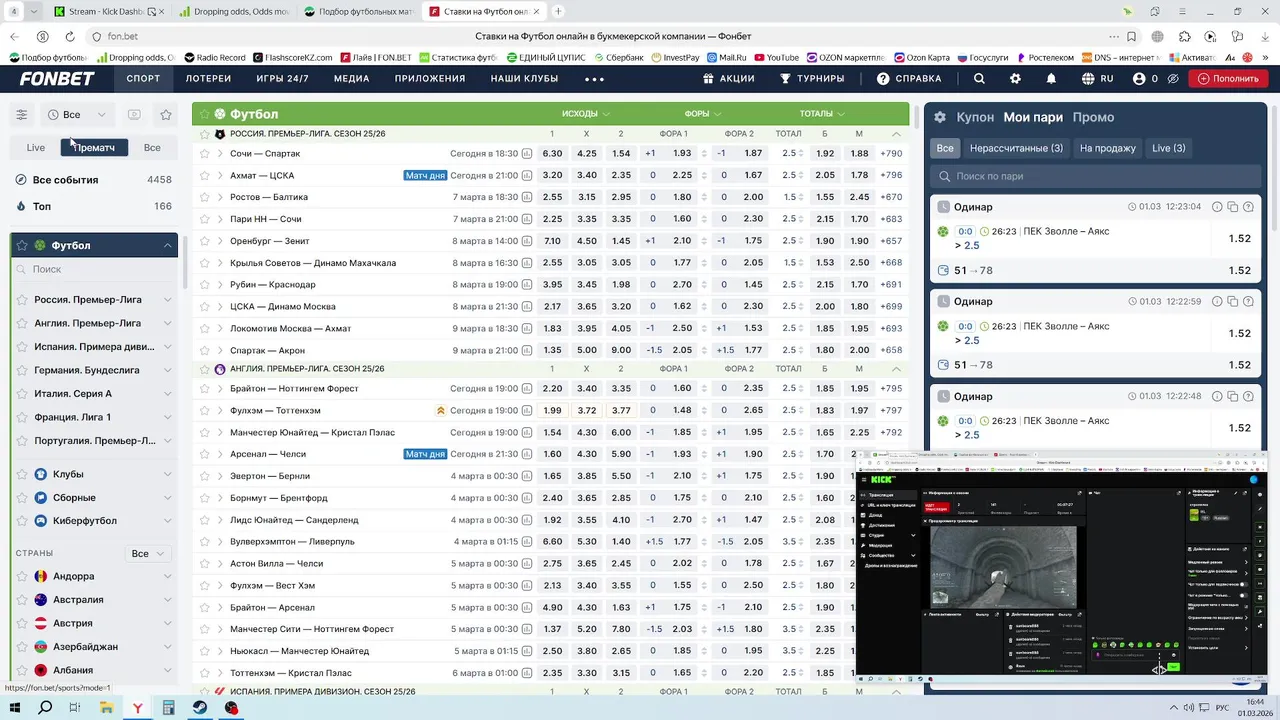This screenshot has height=720, width=1280.
Task: Favorite the Ростов — Балтика match
Action: (x=204, y=198)
